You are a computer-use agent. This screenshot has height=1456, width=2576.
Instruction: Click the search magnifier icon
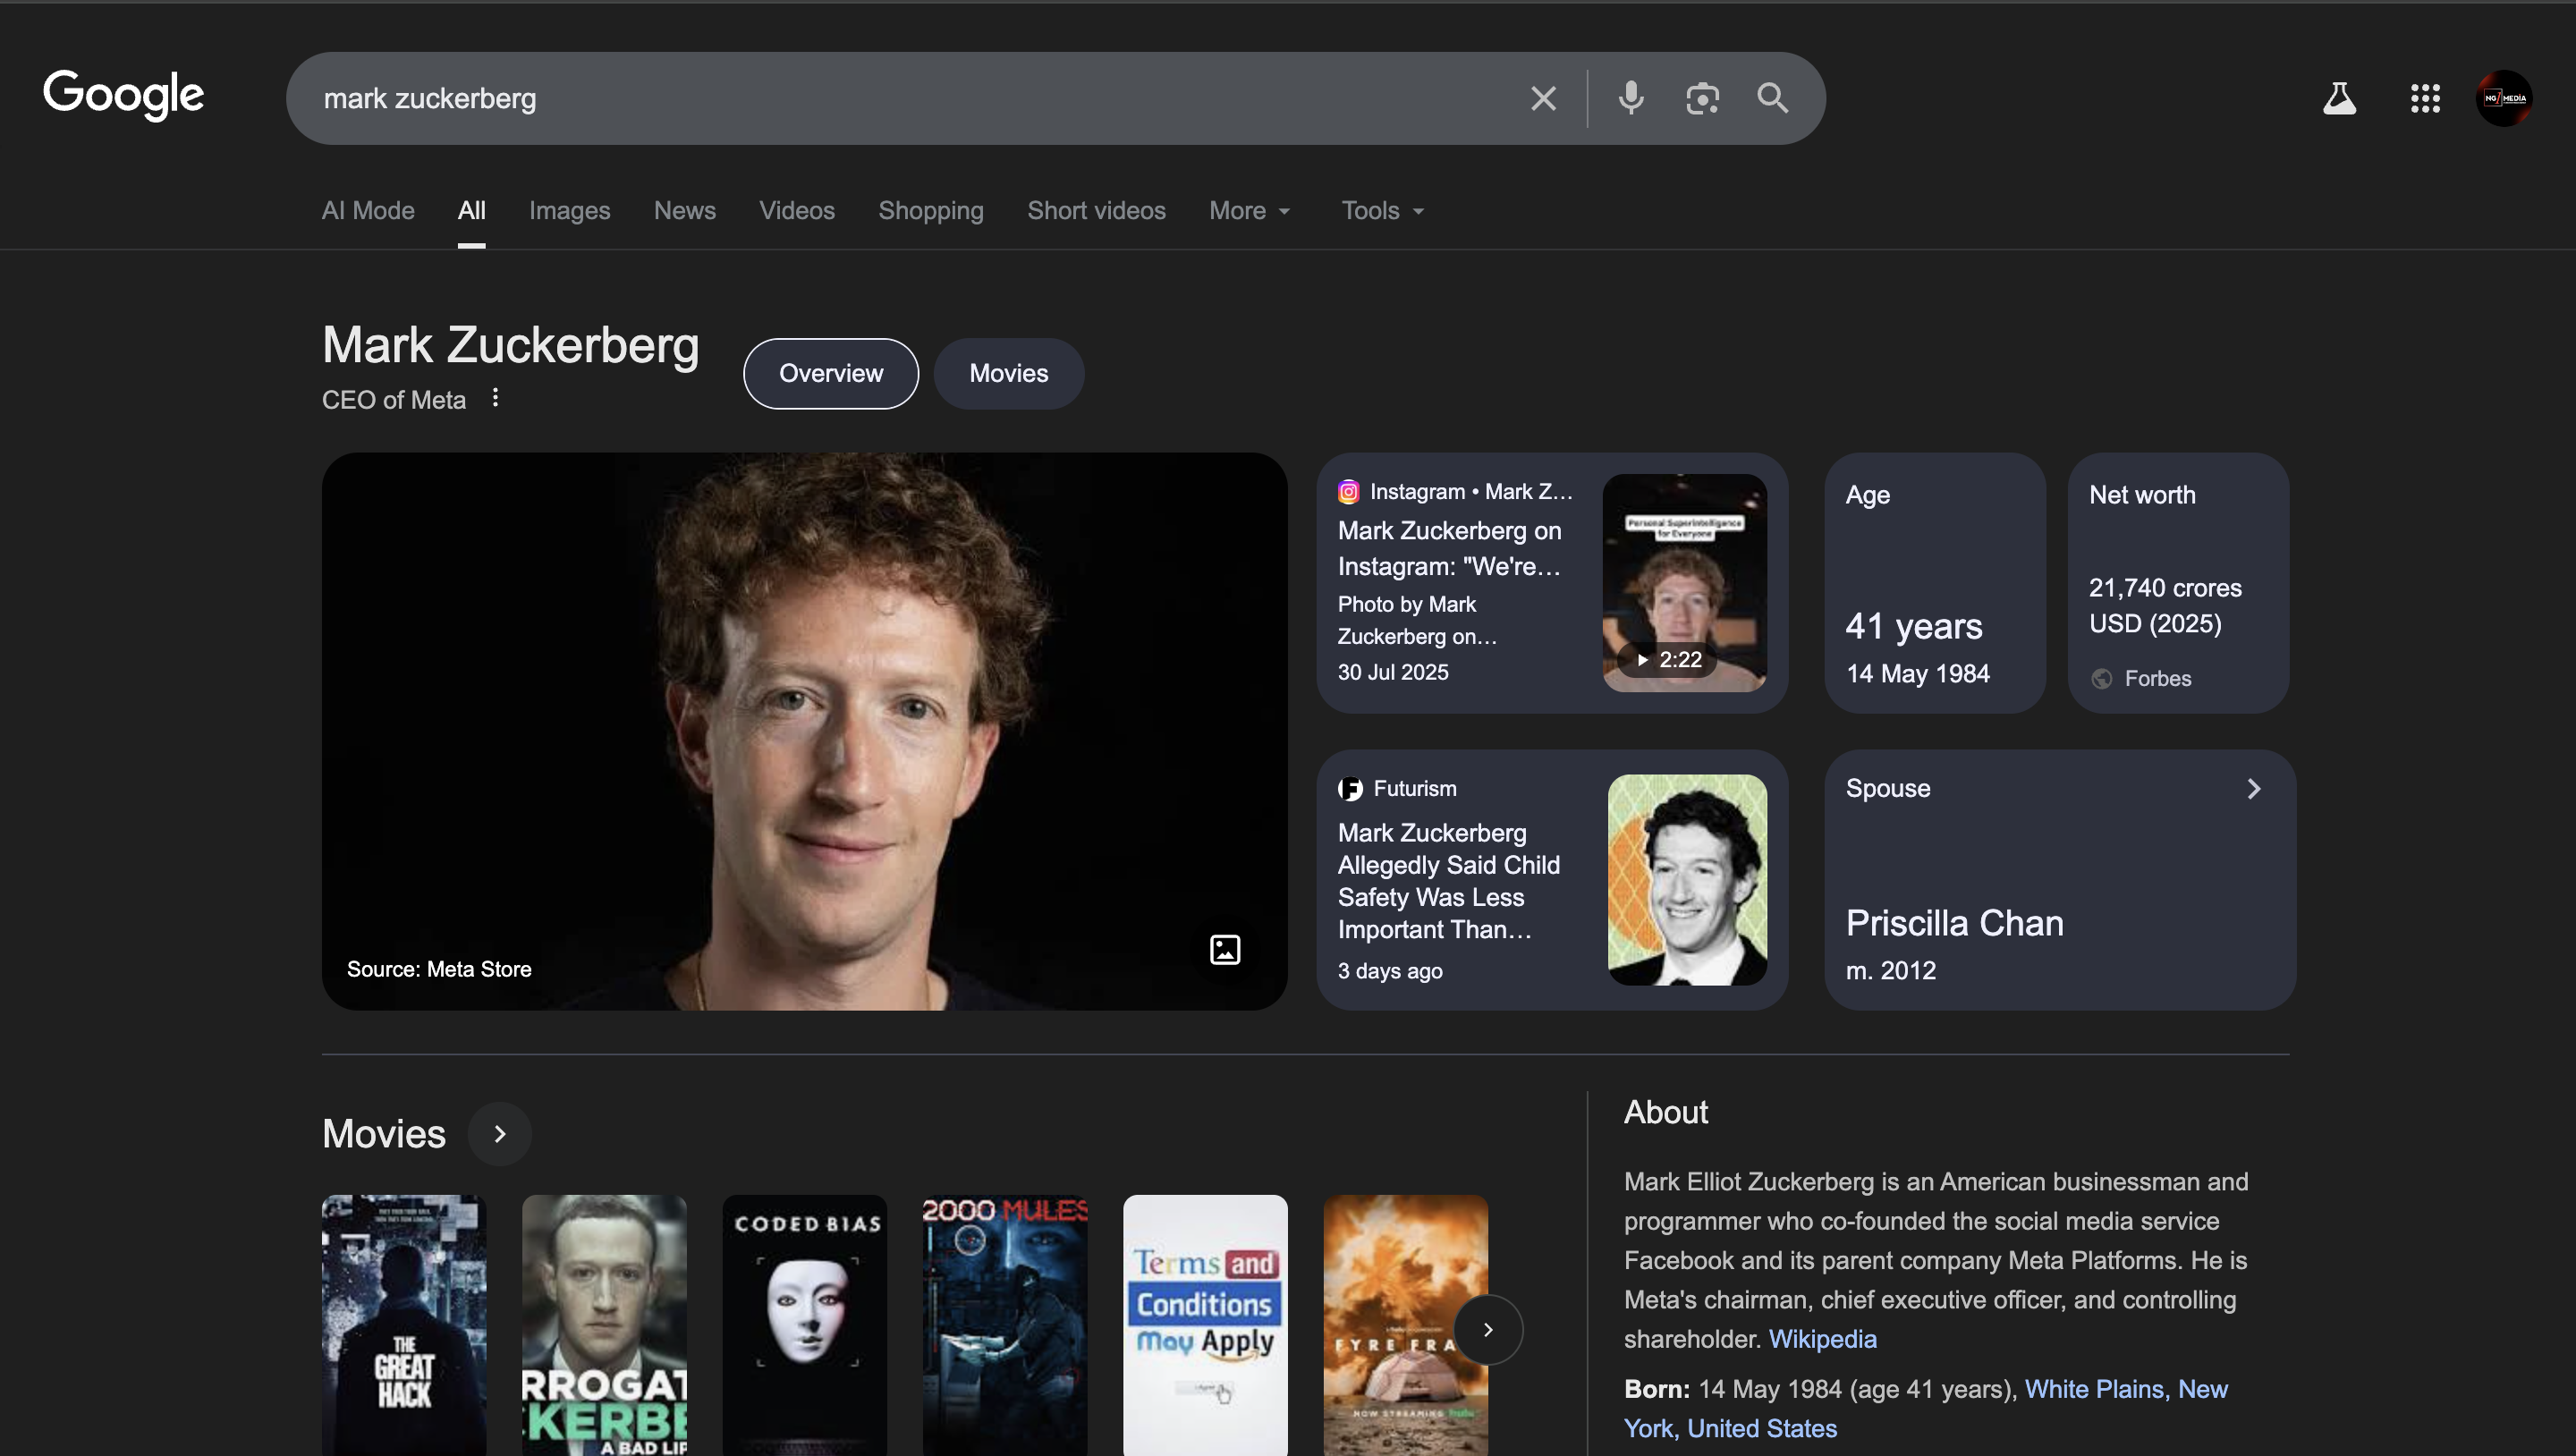tap(1772, 97)
